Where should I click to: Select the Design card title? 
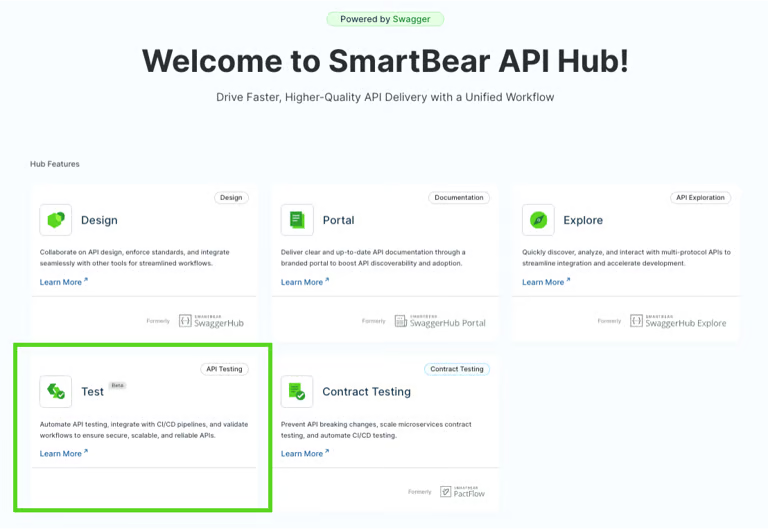(x=99, y=220)
